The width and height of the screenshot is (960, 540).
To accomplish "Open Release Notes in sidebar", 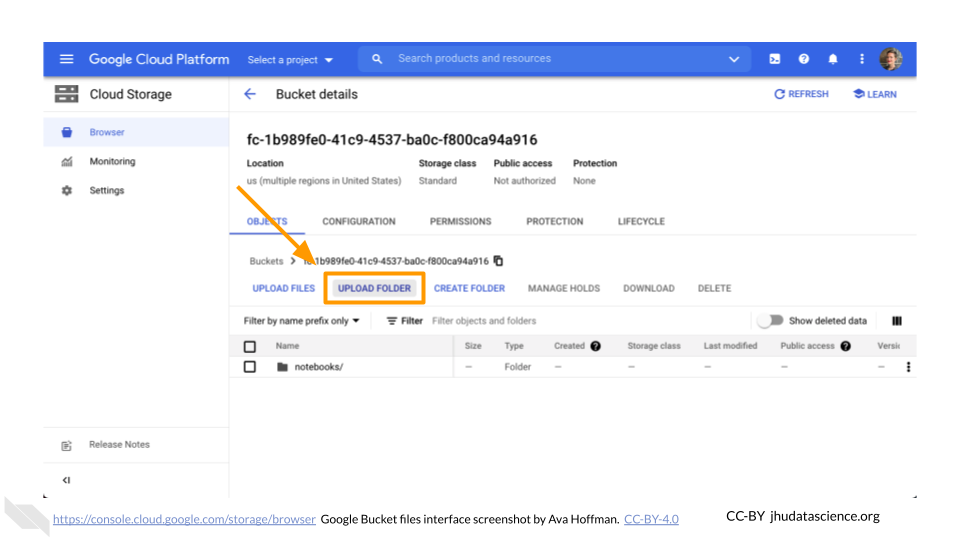I will 119,444.
